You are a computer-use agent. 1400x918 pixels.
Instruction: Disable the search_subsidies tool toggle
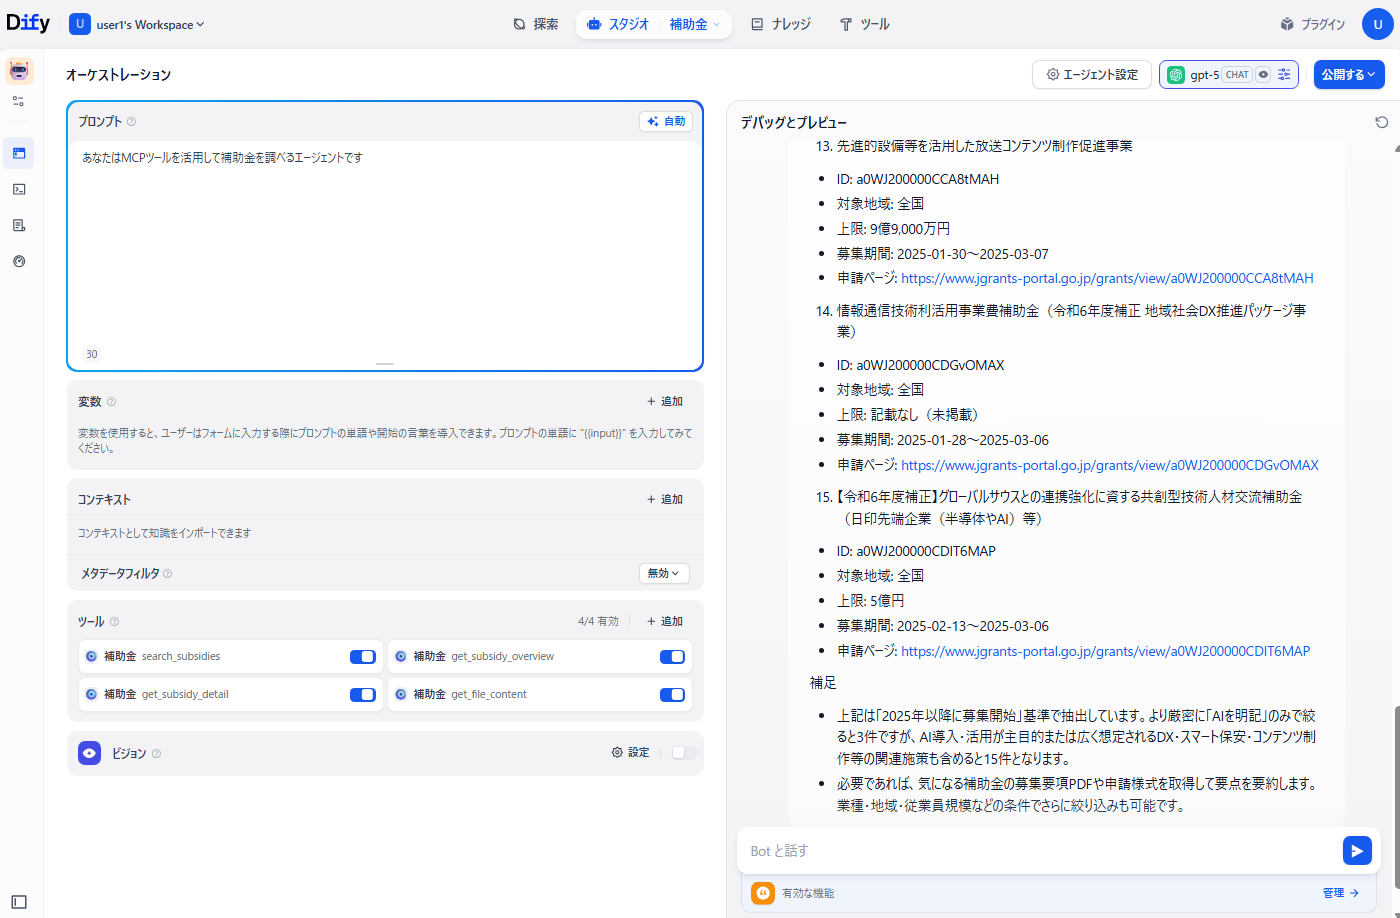362,657
